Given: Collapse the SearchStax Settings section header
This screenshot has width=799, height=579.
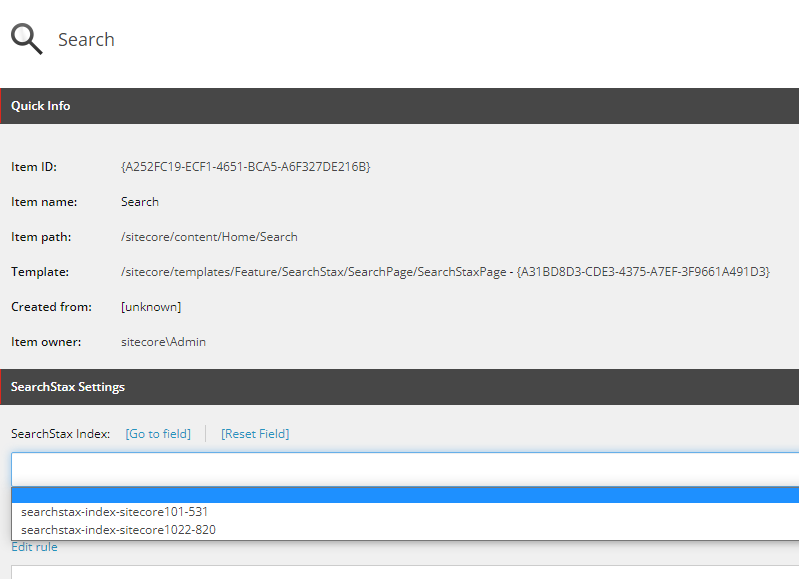Looking at the screenshot, I should [x=400, y=387].
